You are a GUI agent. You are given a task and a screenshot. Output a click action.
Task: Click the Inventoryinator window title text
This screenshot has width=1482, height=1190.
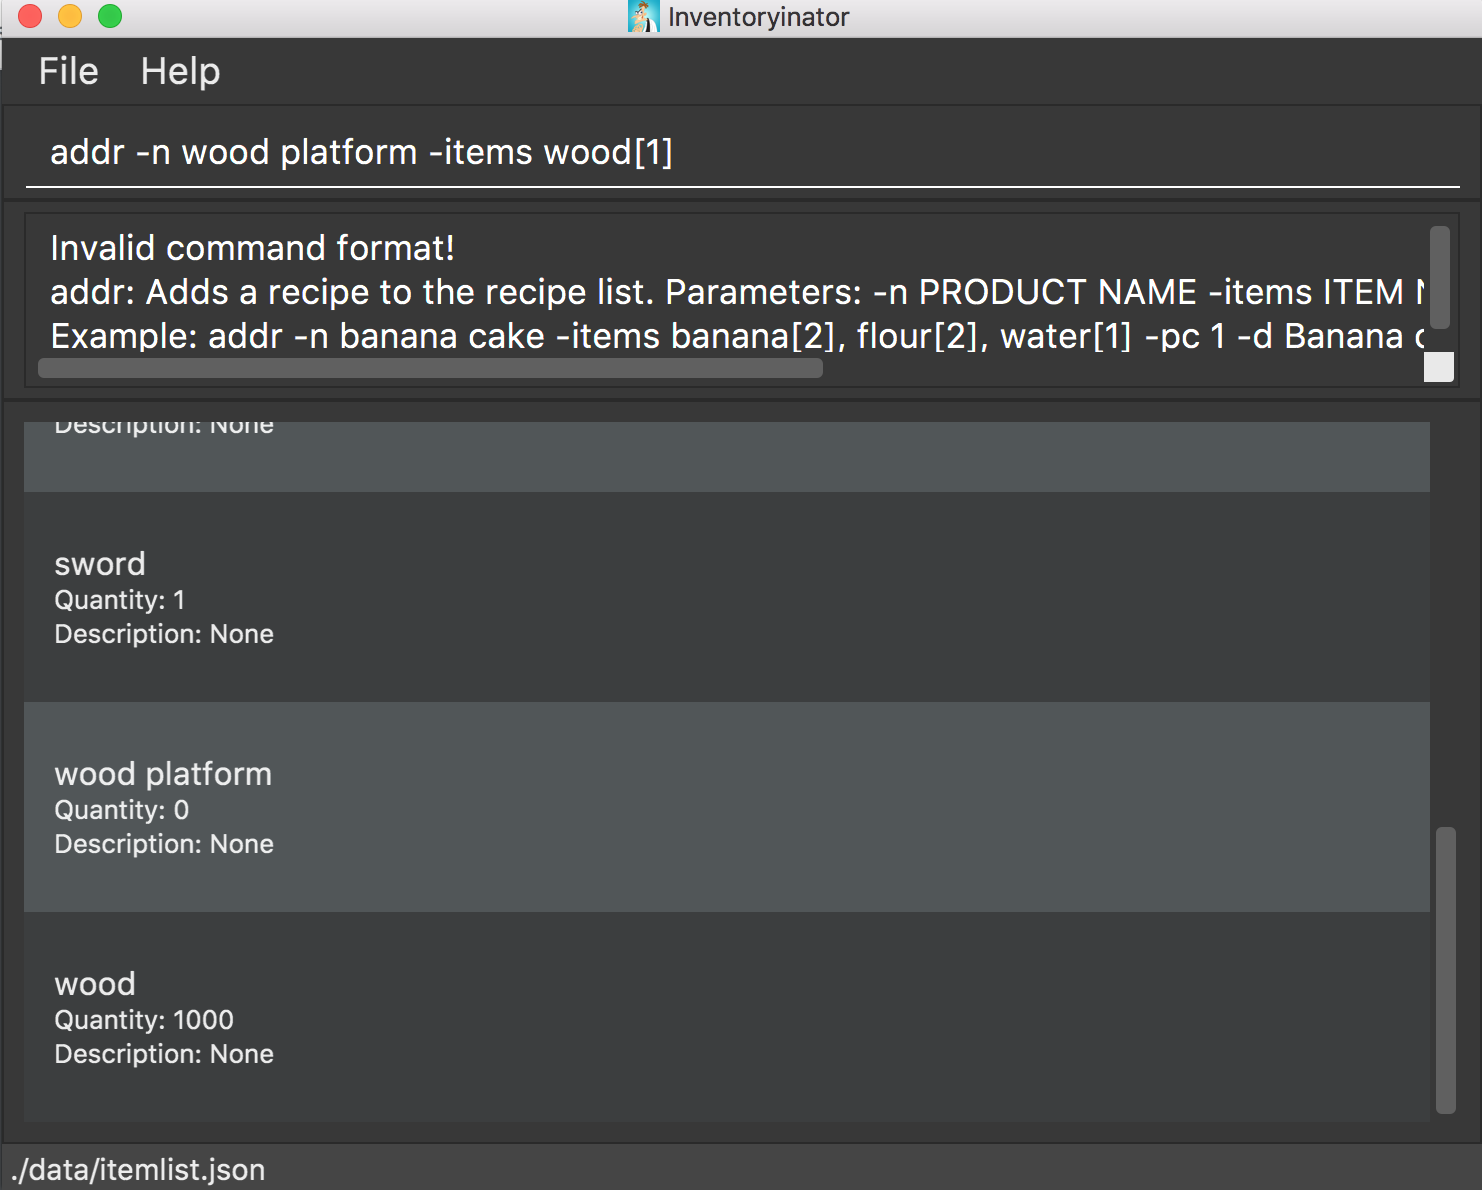click(758, 17)
